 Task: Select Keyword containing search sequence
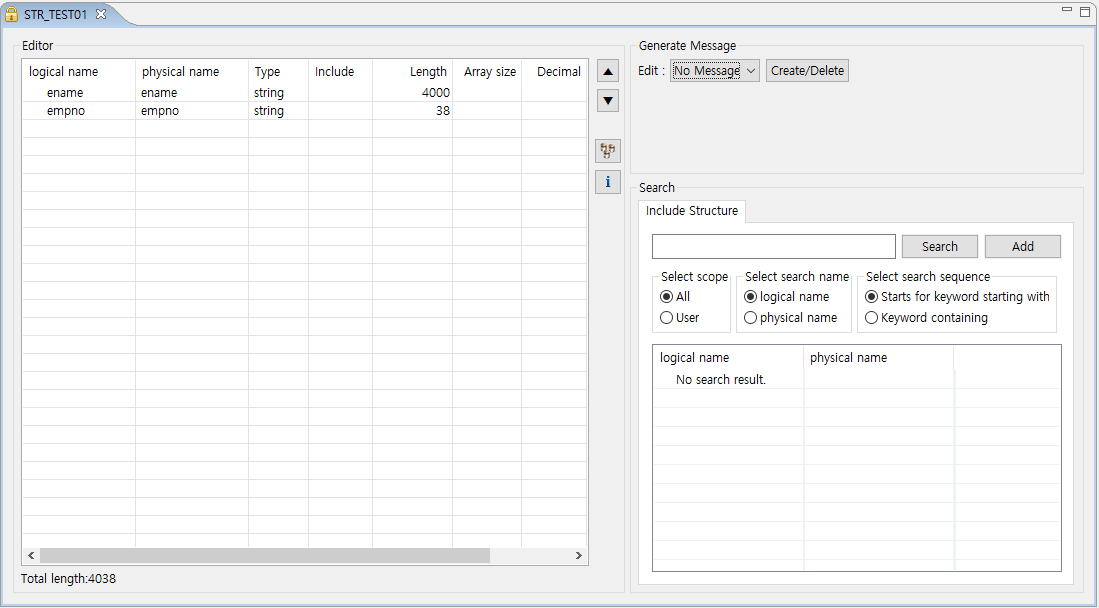tap(872, 318)
